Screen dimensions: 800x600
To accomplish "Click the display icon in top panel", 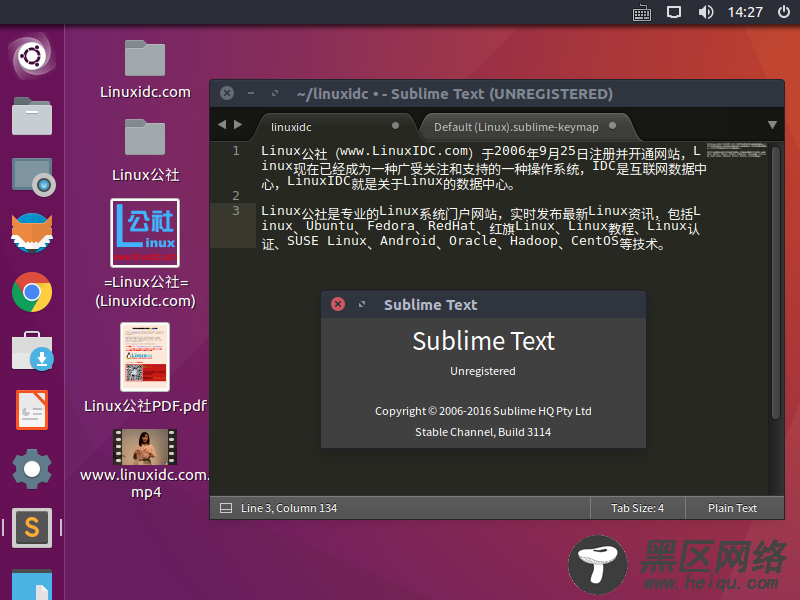I will (674, 12).
